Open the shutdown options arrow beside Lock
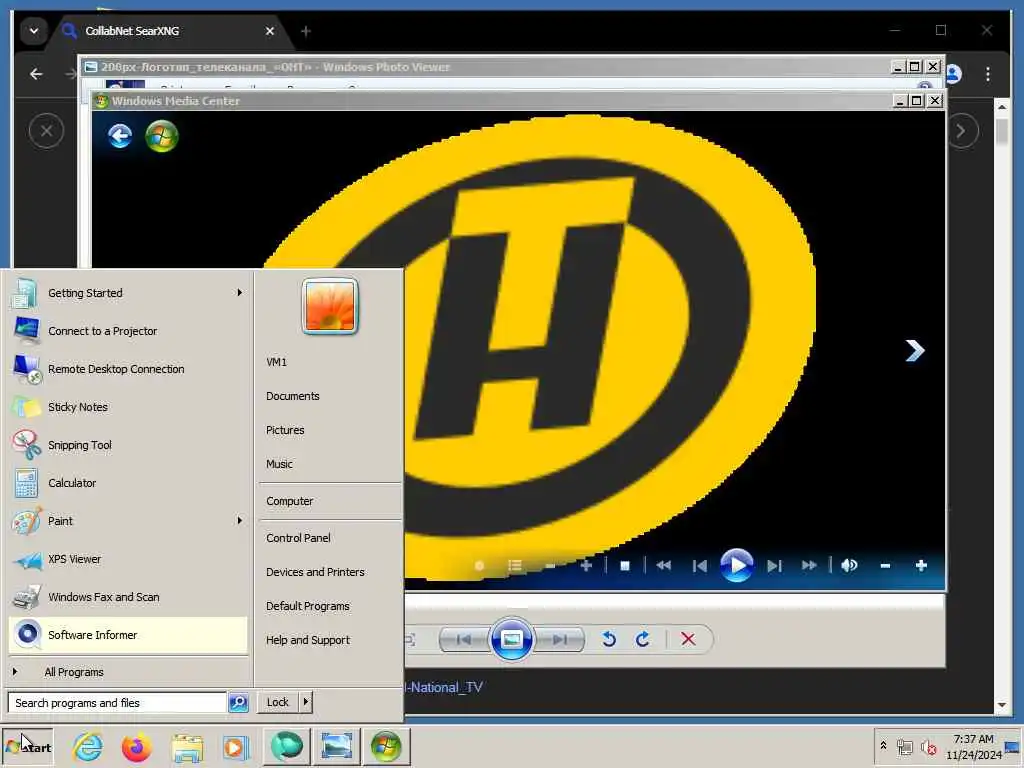The width and height of the screenshot is (1024, 768). coord(305,702)
